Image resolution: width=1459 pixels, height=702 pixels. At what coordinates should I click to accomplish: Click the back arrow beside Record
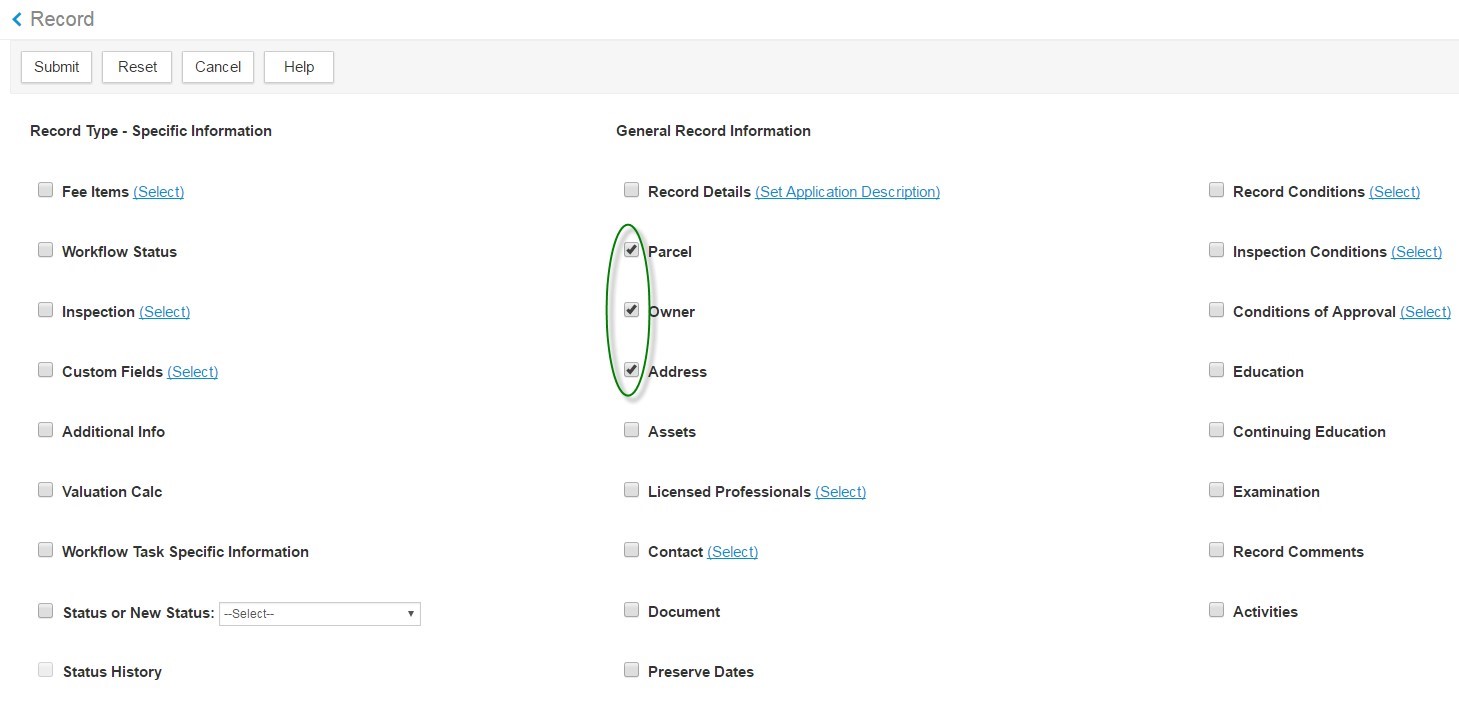pyautogui.click(x=17, y=19)
